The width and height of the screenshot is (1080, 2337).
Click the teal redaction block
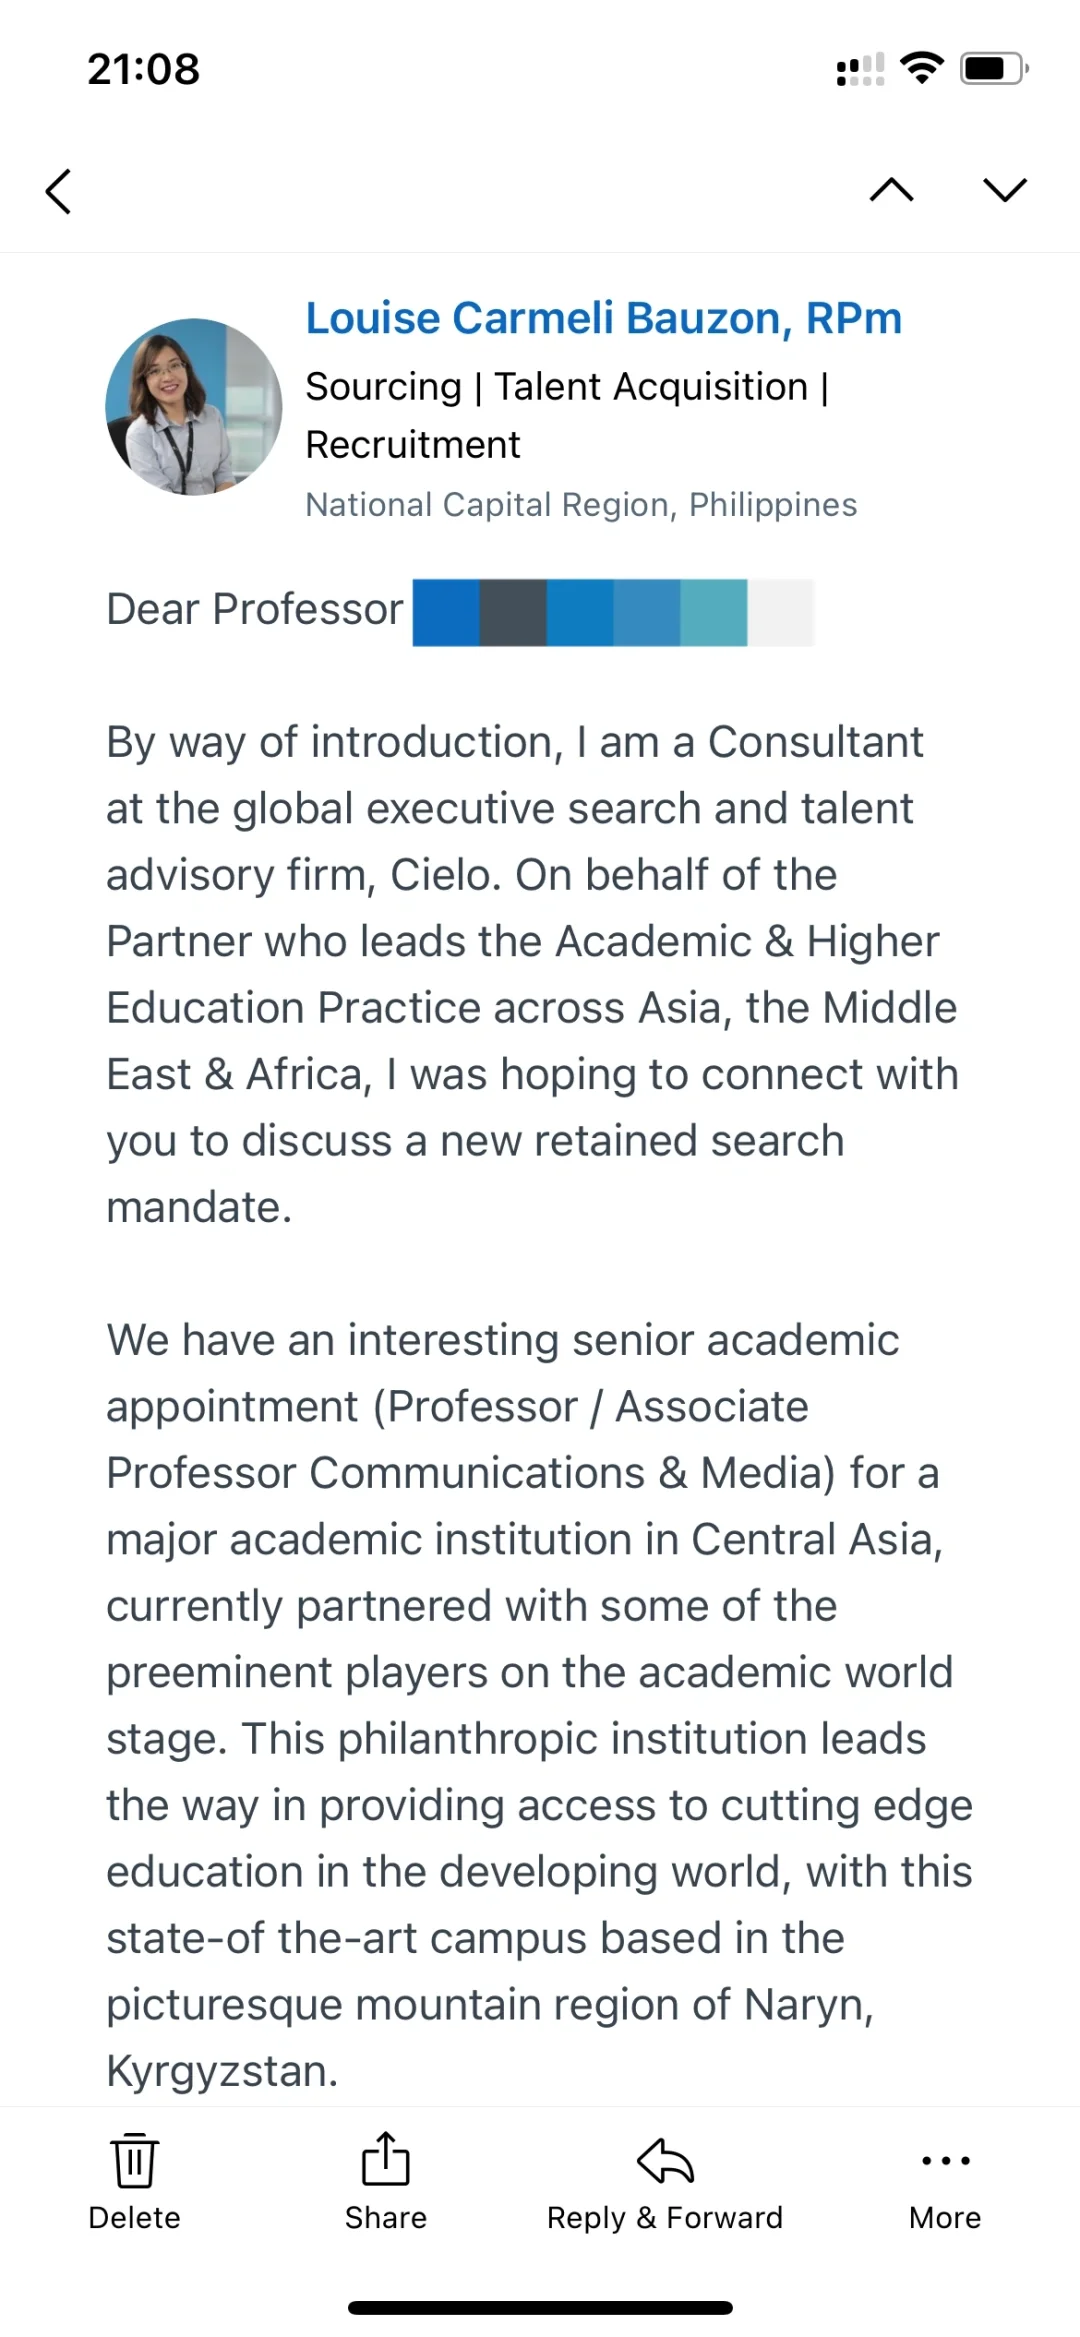[x=714, y=612]
